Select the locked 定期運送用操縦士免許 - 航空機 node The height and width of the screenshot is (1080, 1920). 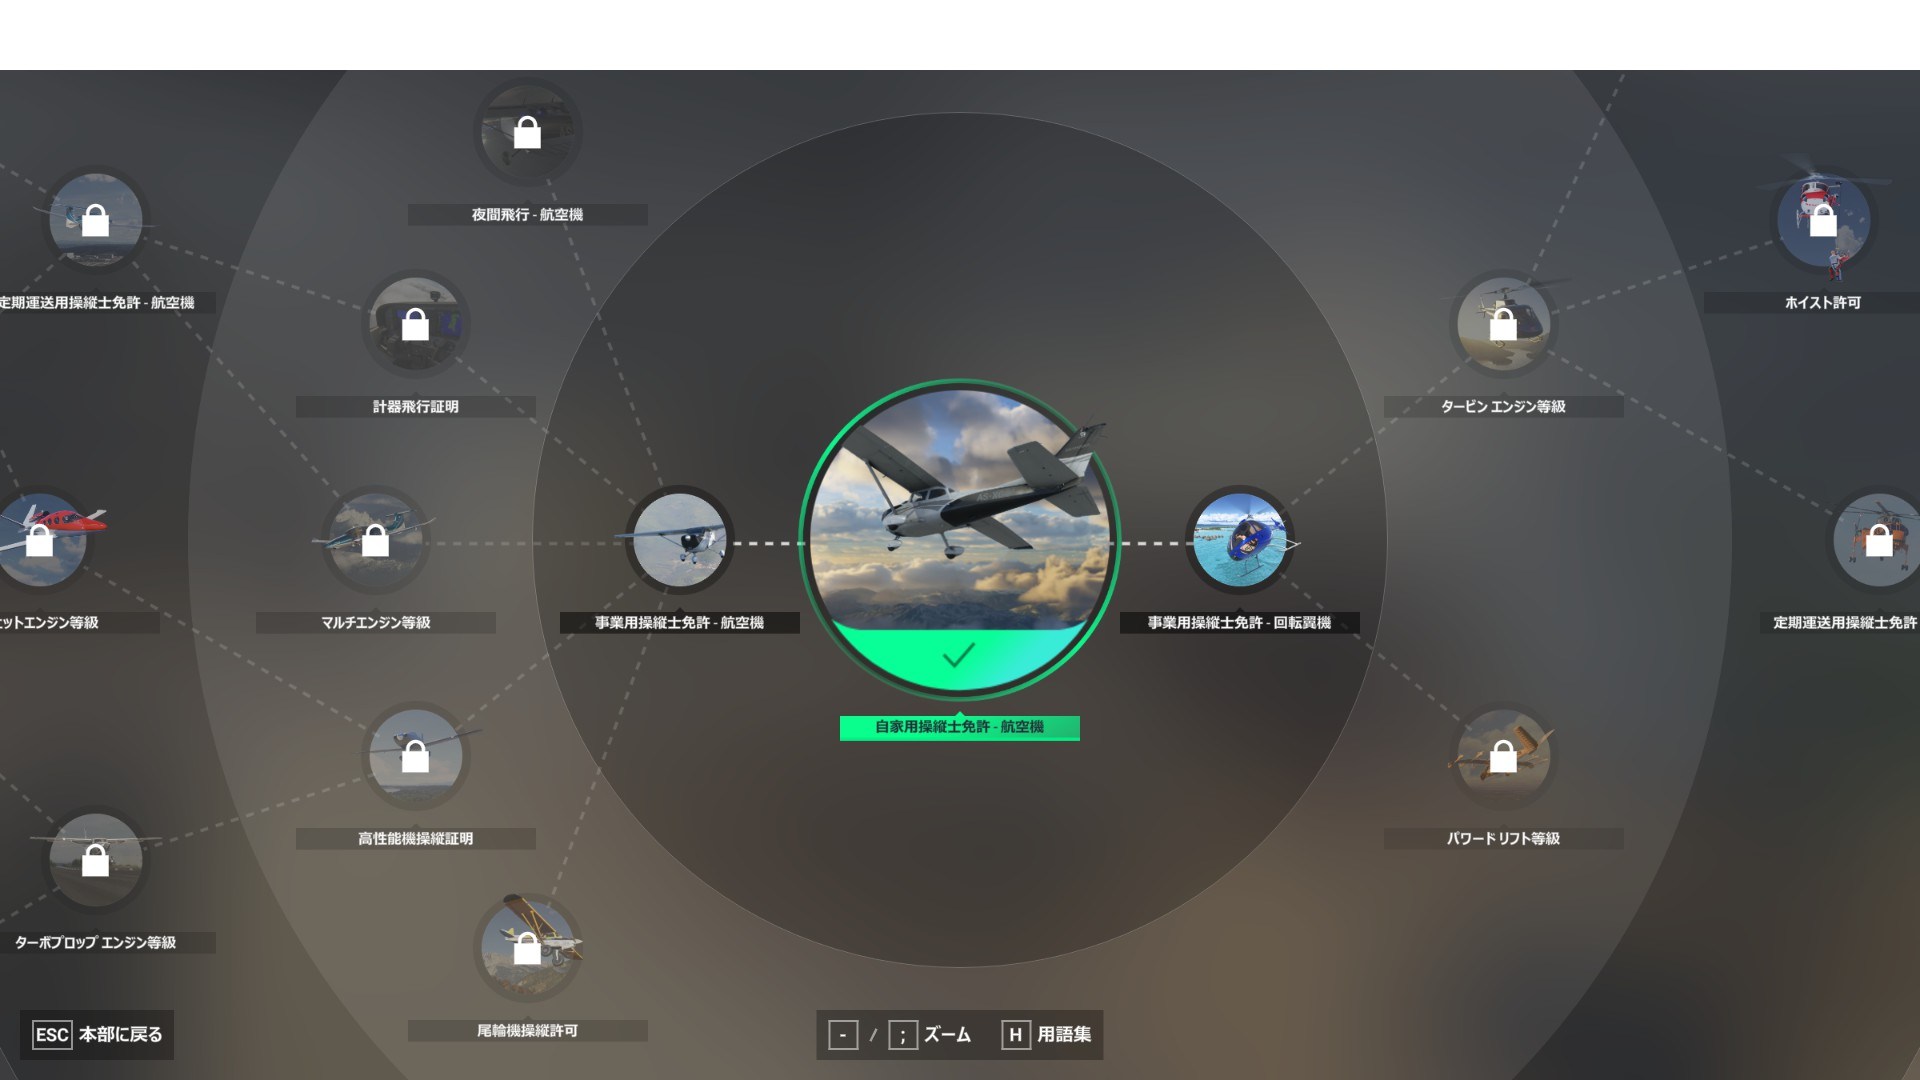[95, 220]
